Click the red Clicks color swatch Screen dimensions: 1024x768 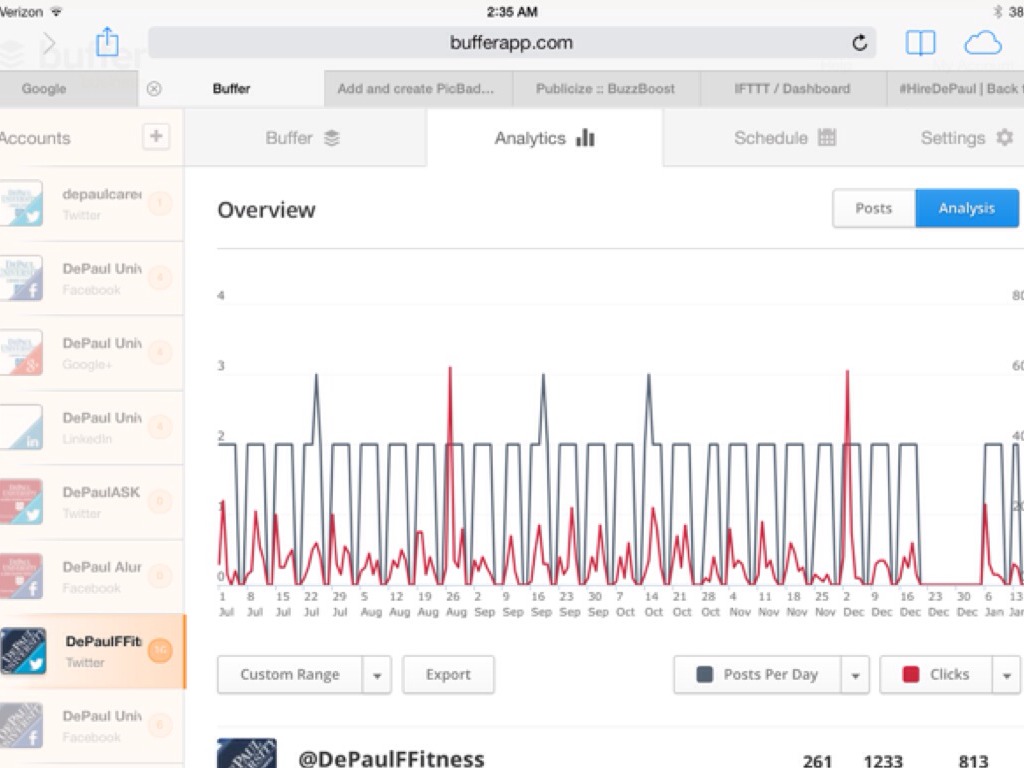click(x=910, y=675)
